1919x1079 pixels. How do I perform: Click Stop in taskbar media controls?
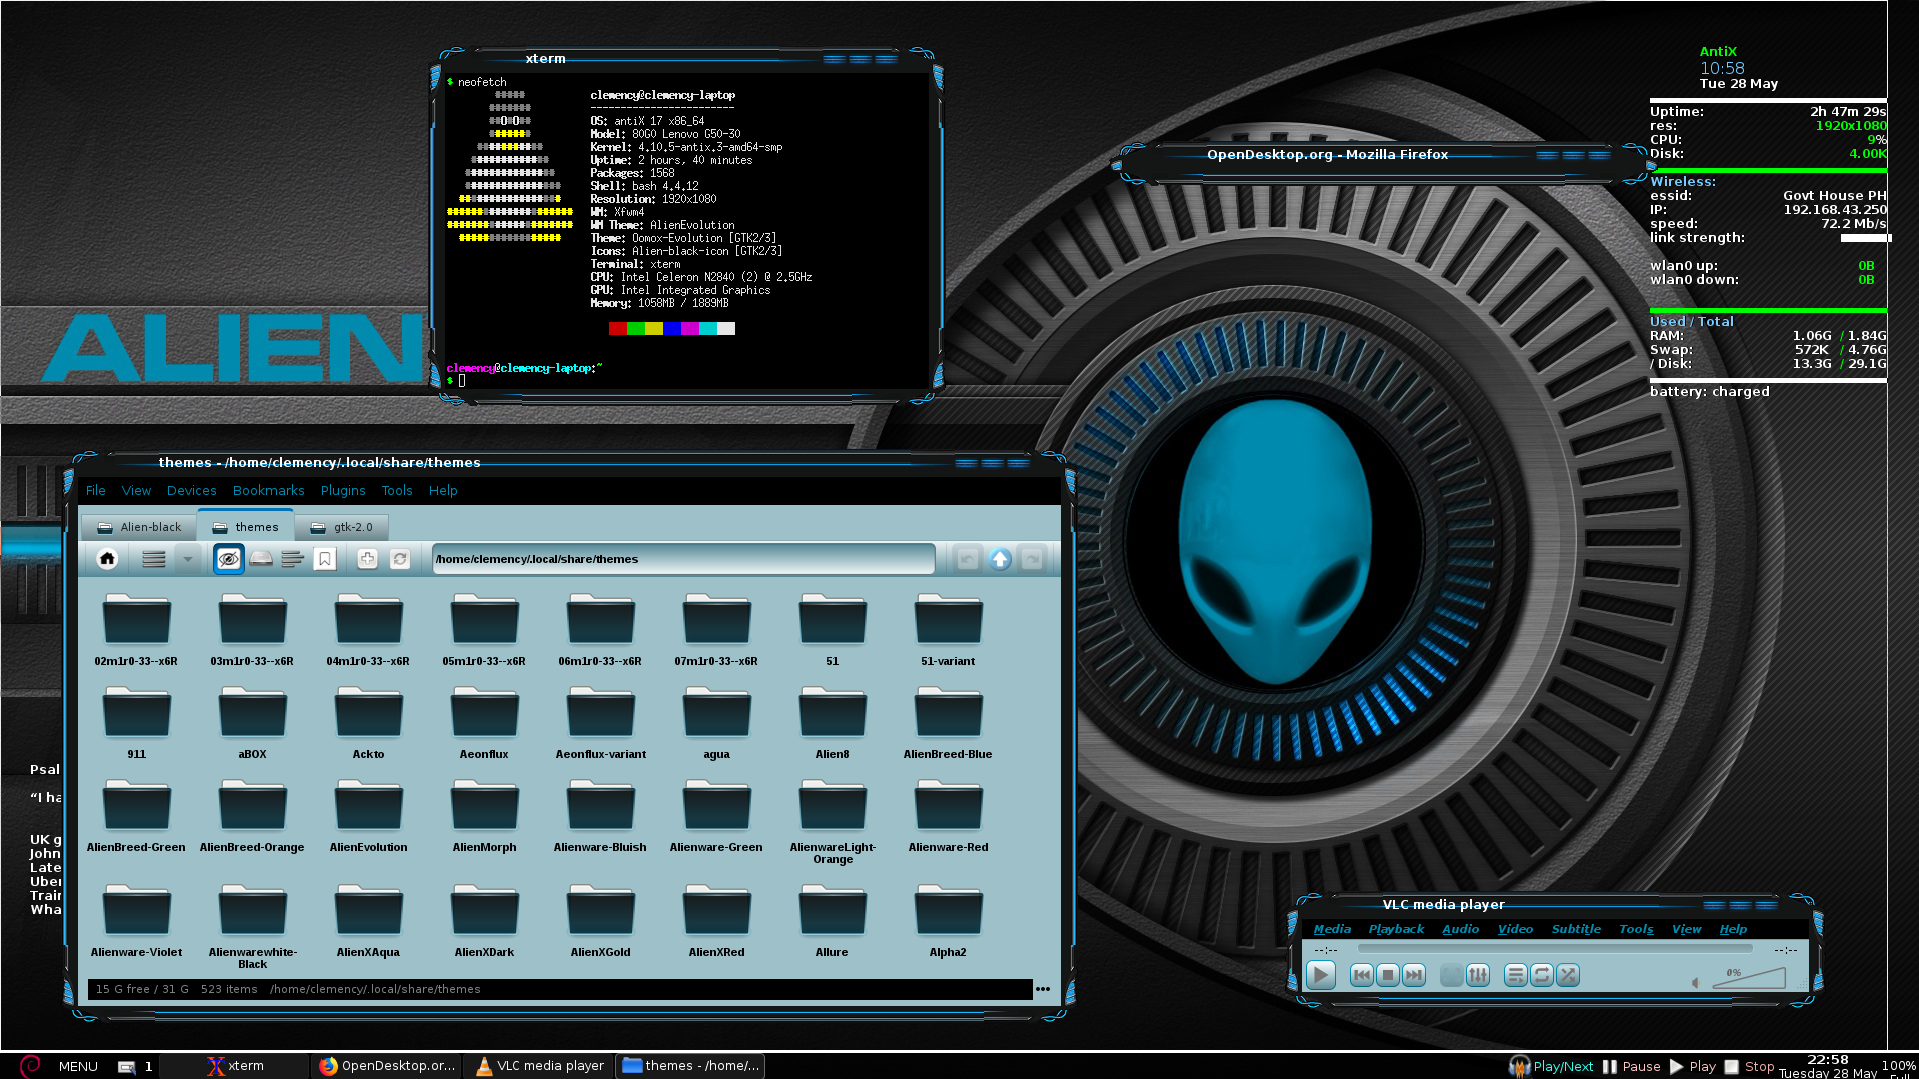[x=1749, y=1066]
